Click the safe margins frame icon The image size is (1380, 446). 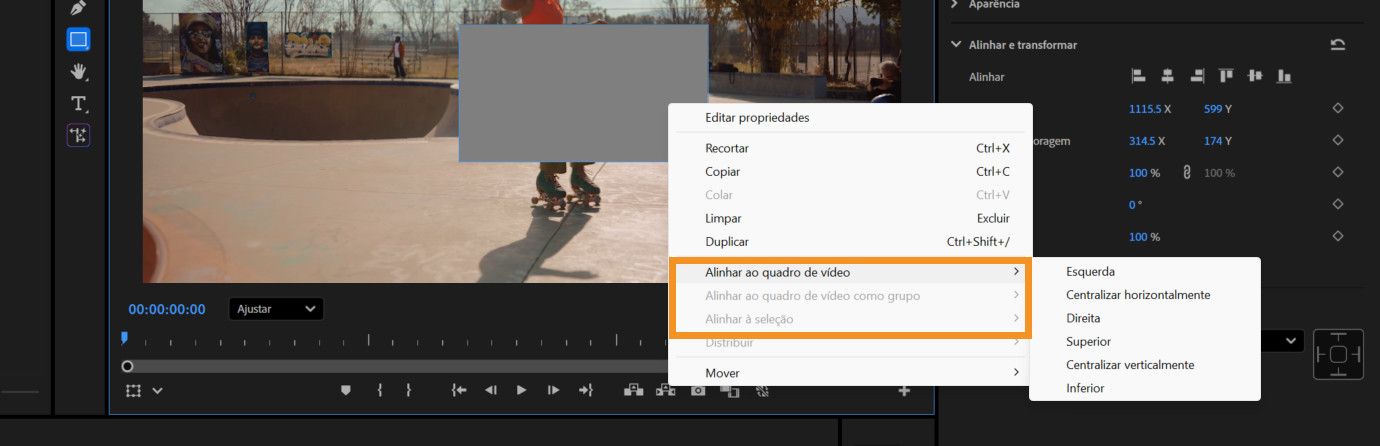[134, 391]
